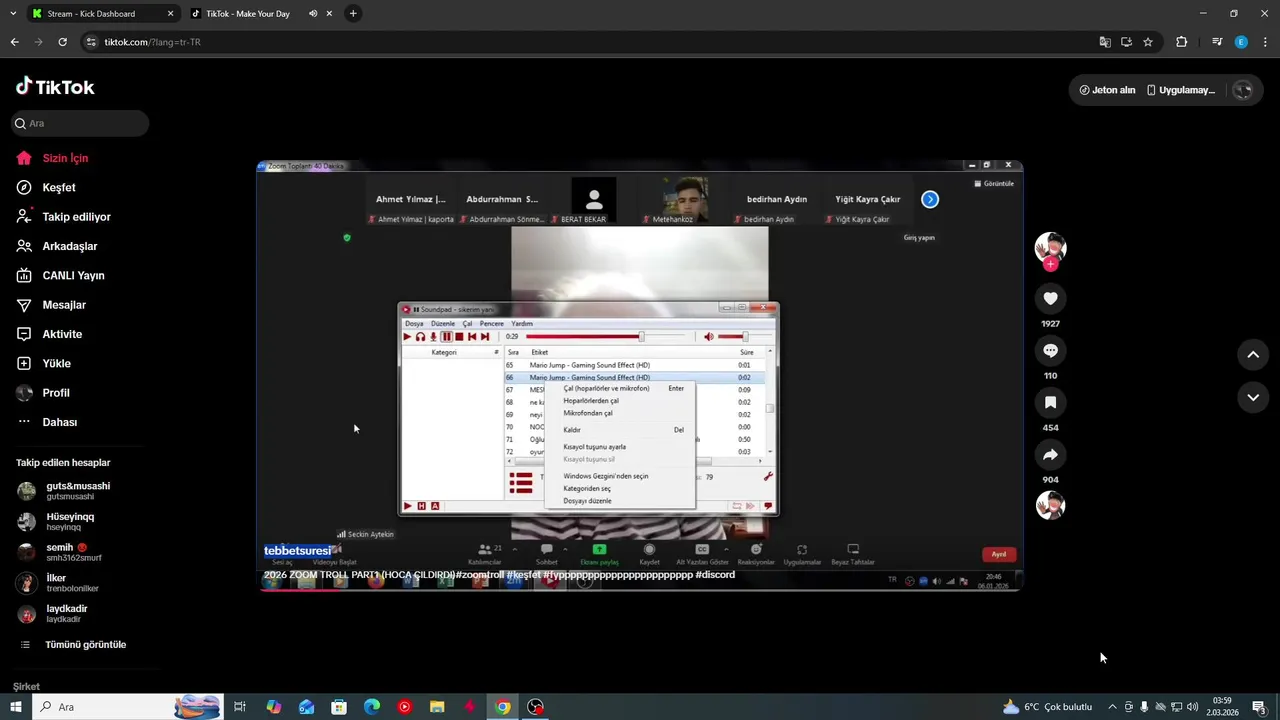Viewport: 1280px width, 720px height.
Task: Mute the TikTok tab audio
Action: [x=313, y=14]
